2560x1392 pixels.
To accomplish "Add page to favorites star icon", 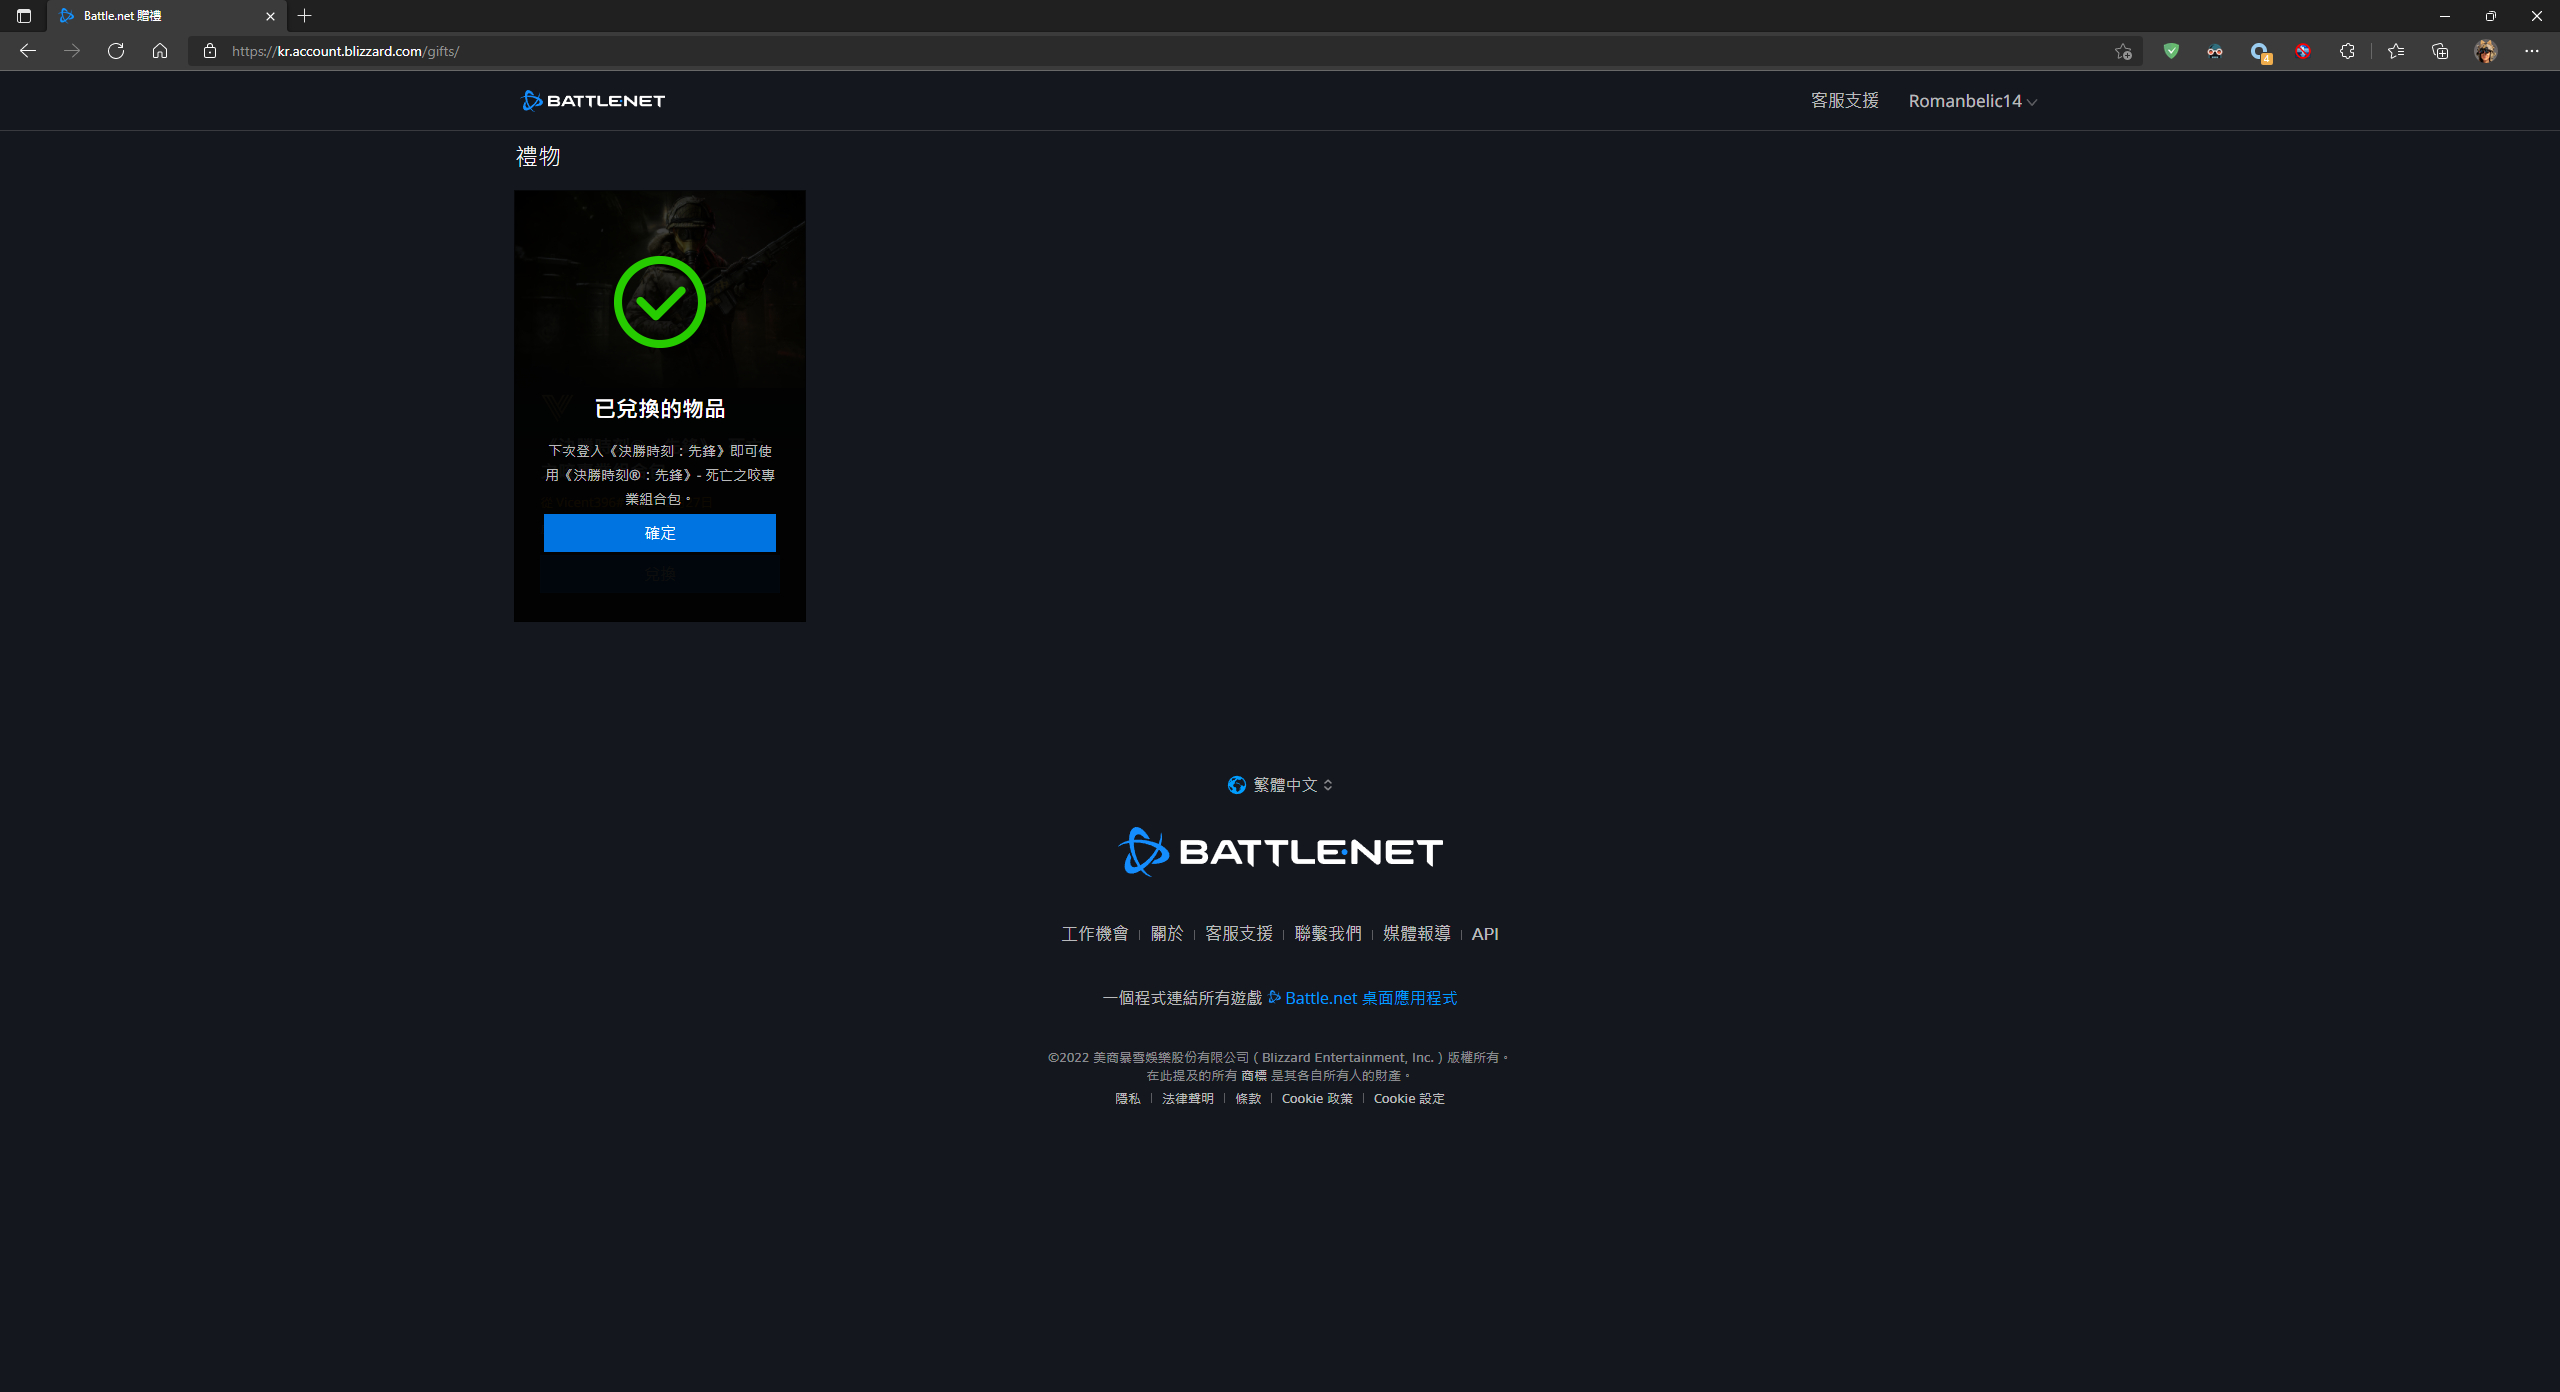I will point(2123,51).
